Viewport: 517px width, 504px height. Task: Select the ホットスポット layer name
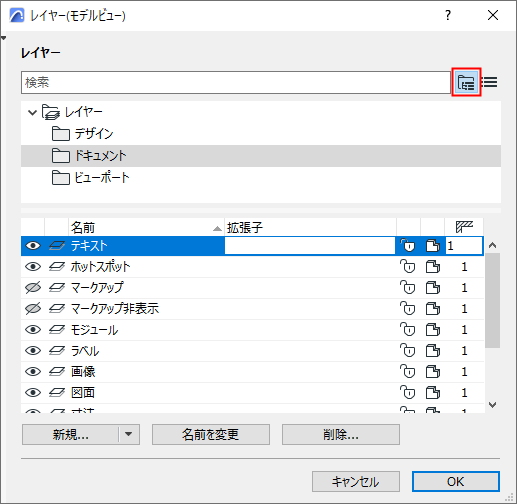click(100, 267)
